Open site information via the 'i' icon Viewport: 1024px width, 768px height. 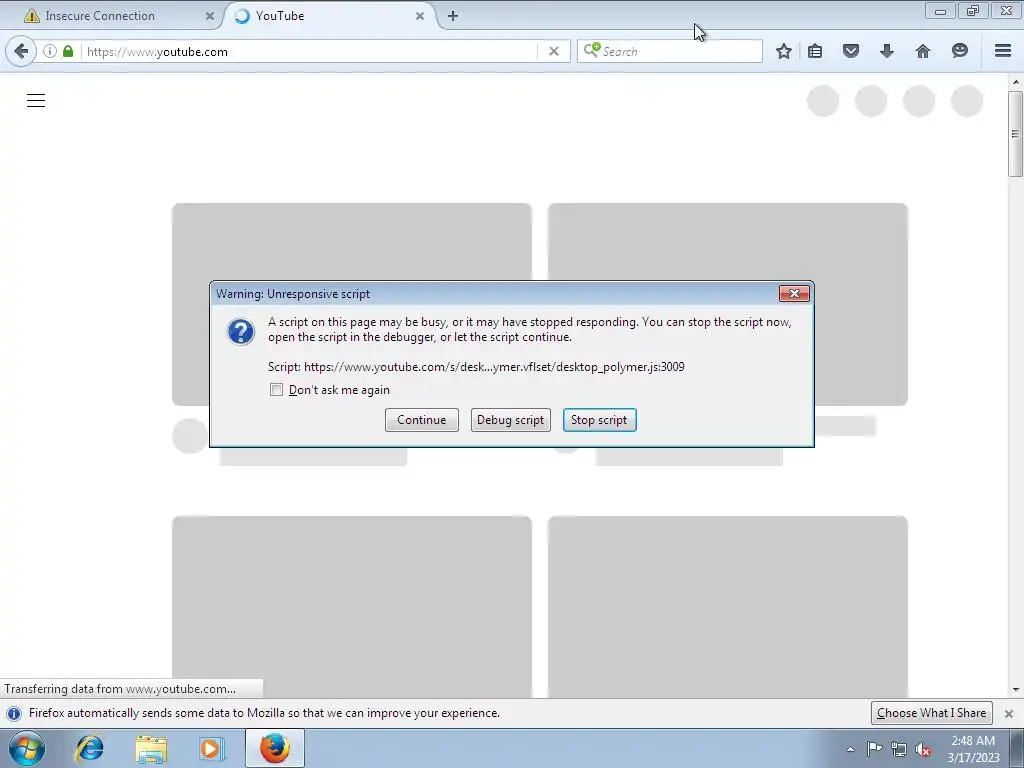[x=50, y=51]
